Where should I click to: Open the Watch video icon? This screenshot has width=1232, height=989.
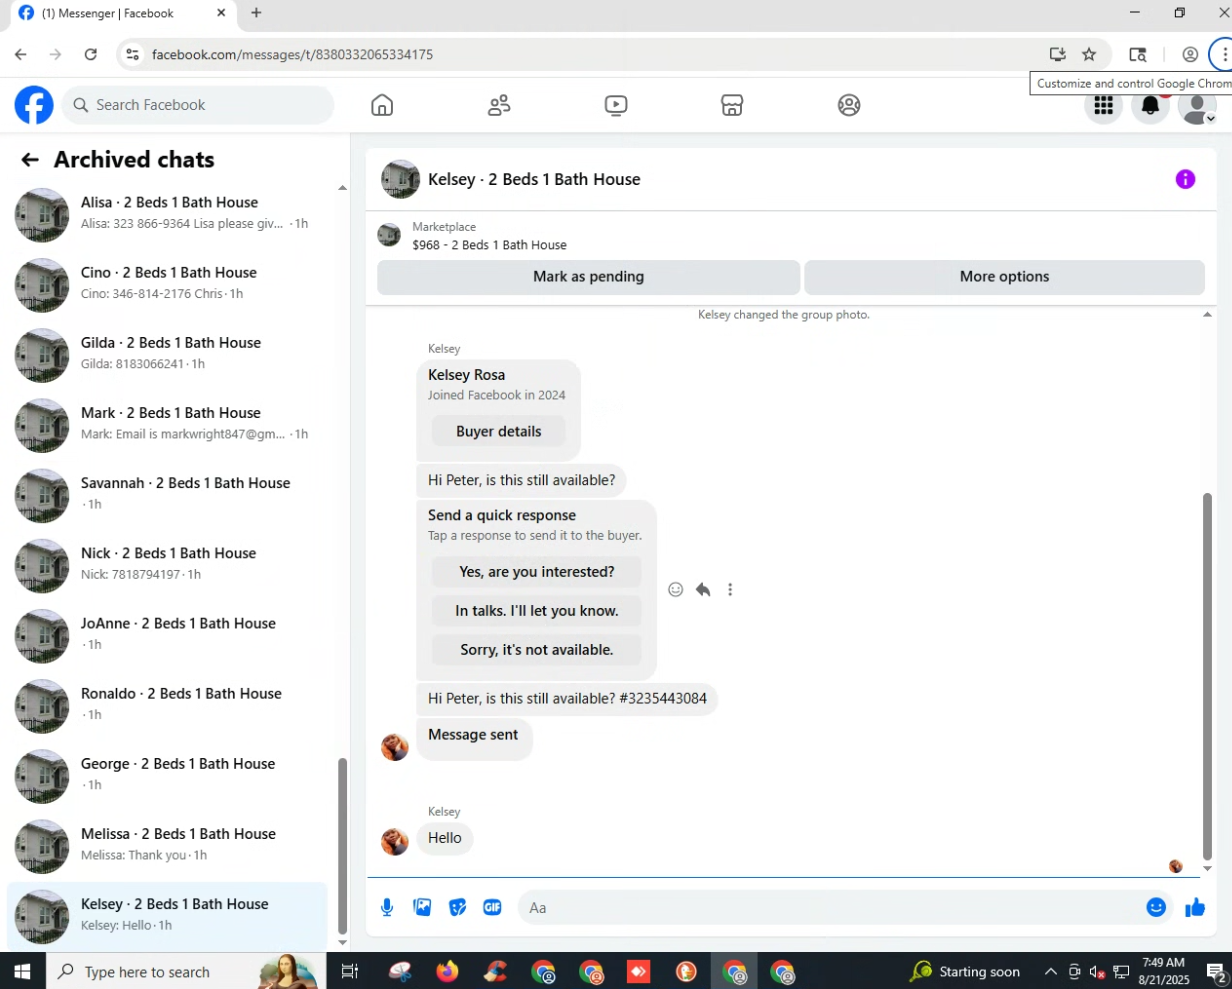pyautogui.click(x=616, y=105)
